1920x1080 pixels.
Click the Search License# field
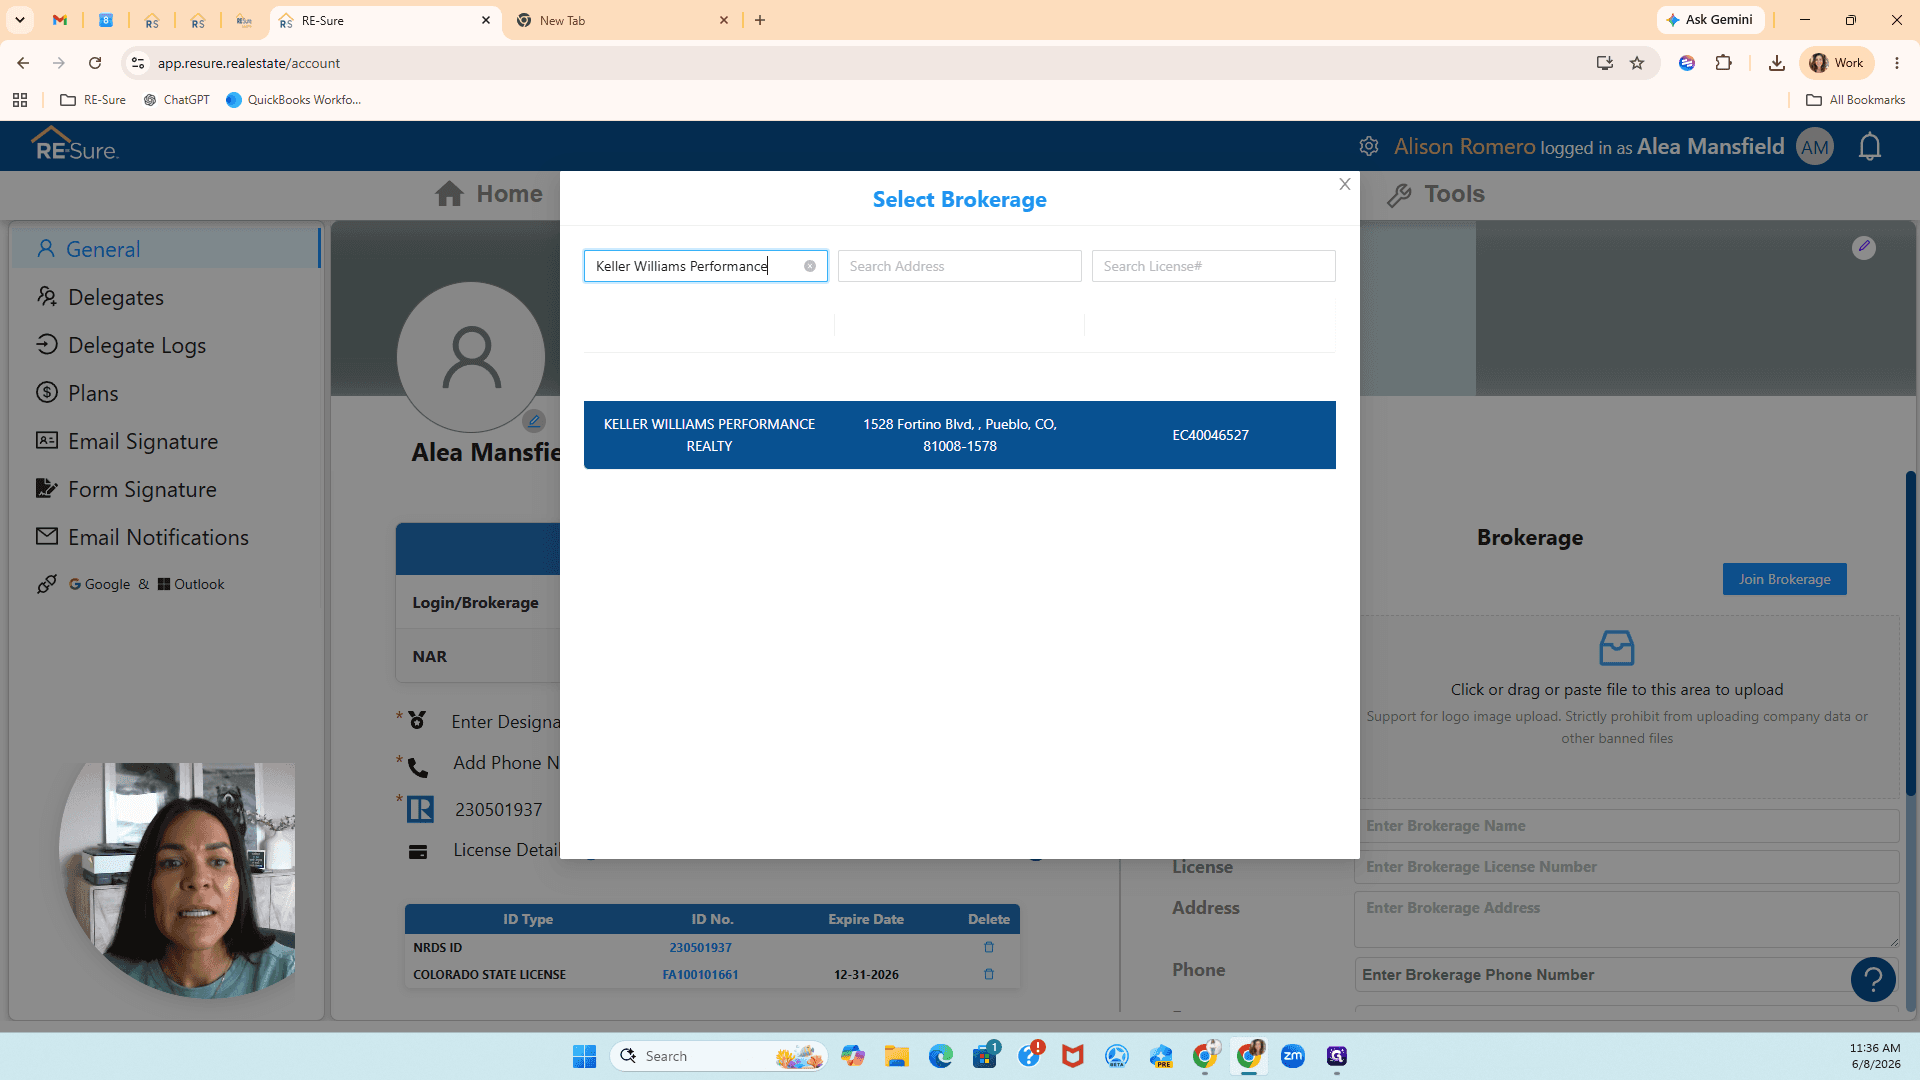pyautogui.click(x=1213, y=266)
